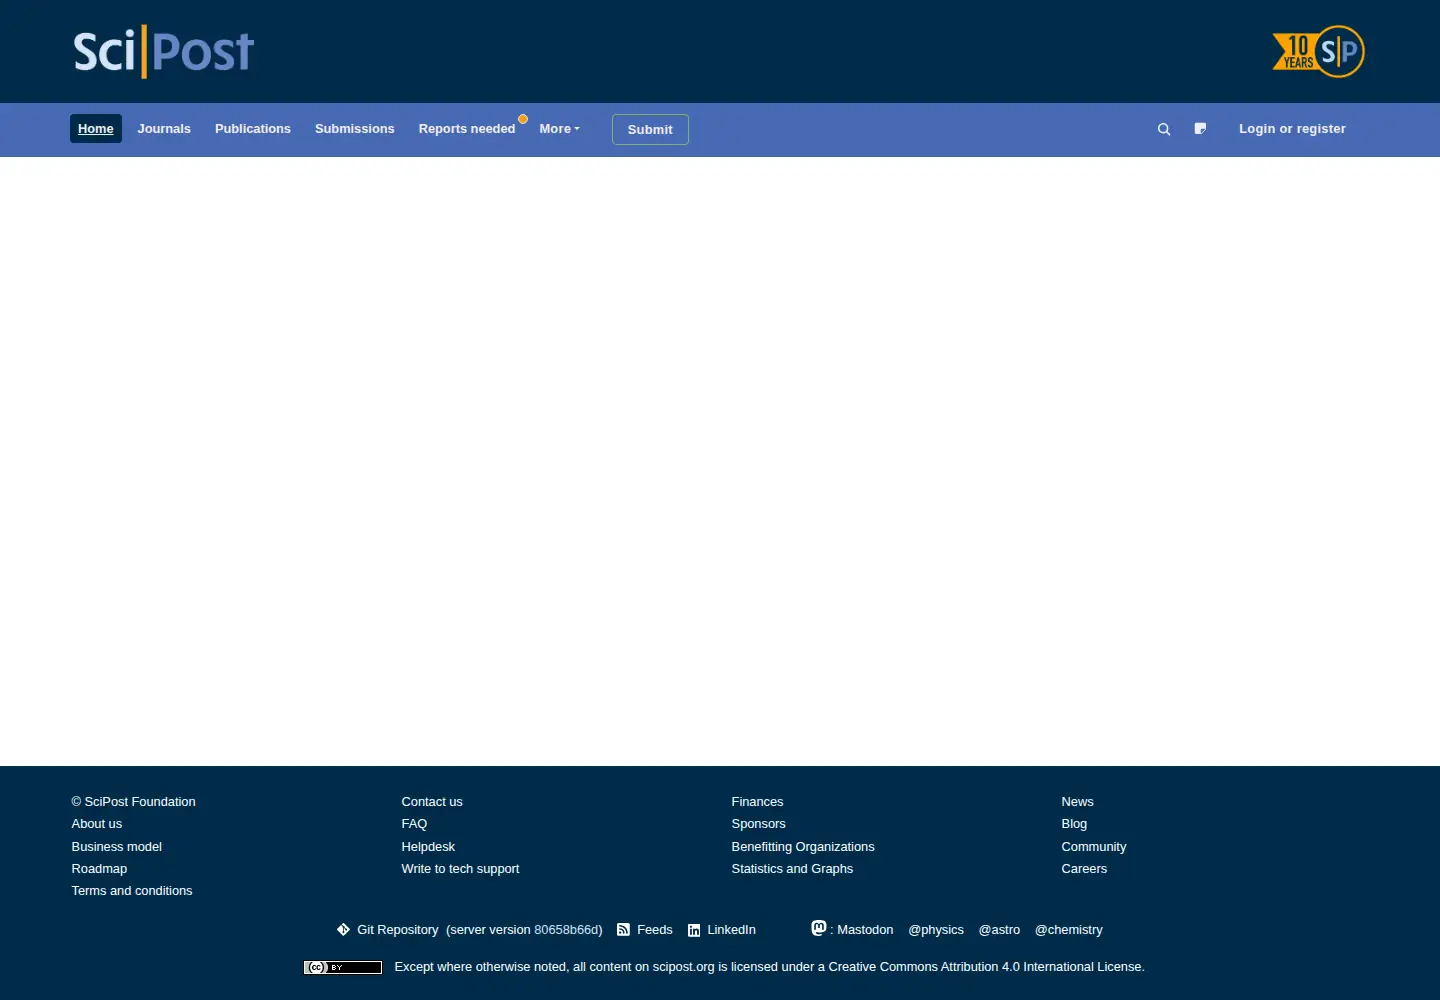Click the © SciPost Foundation text

tap(133, 802)
